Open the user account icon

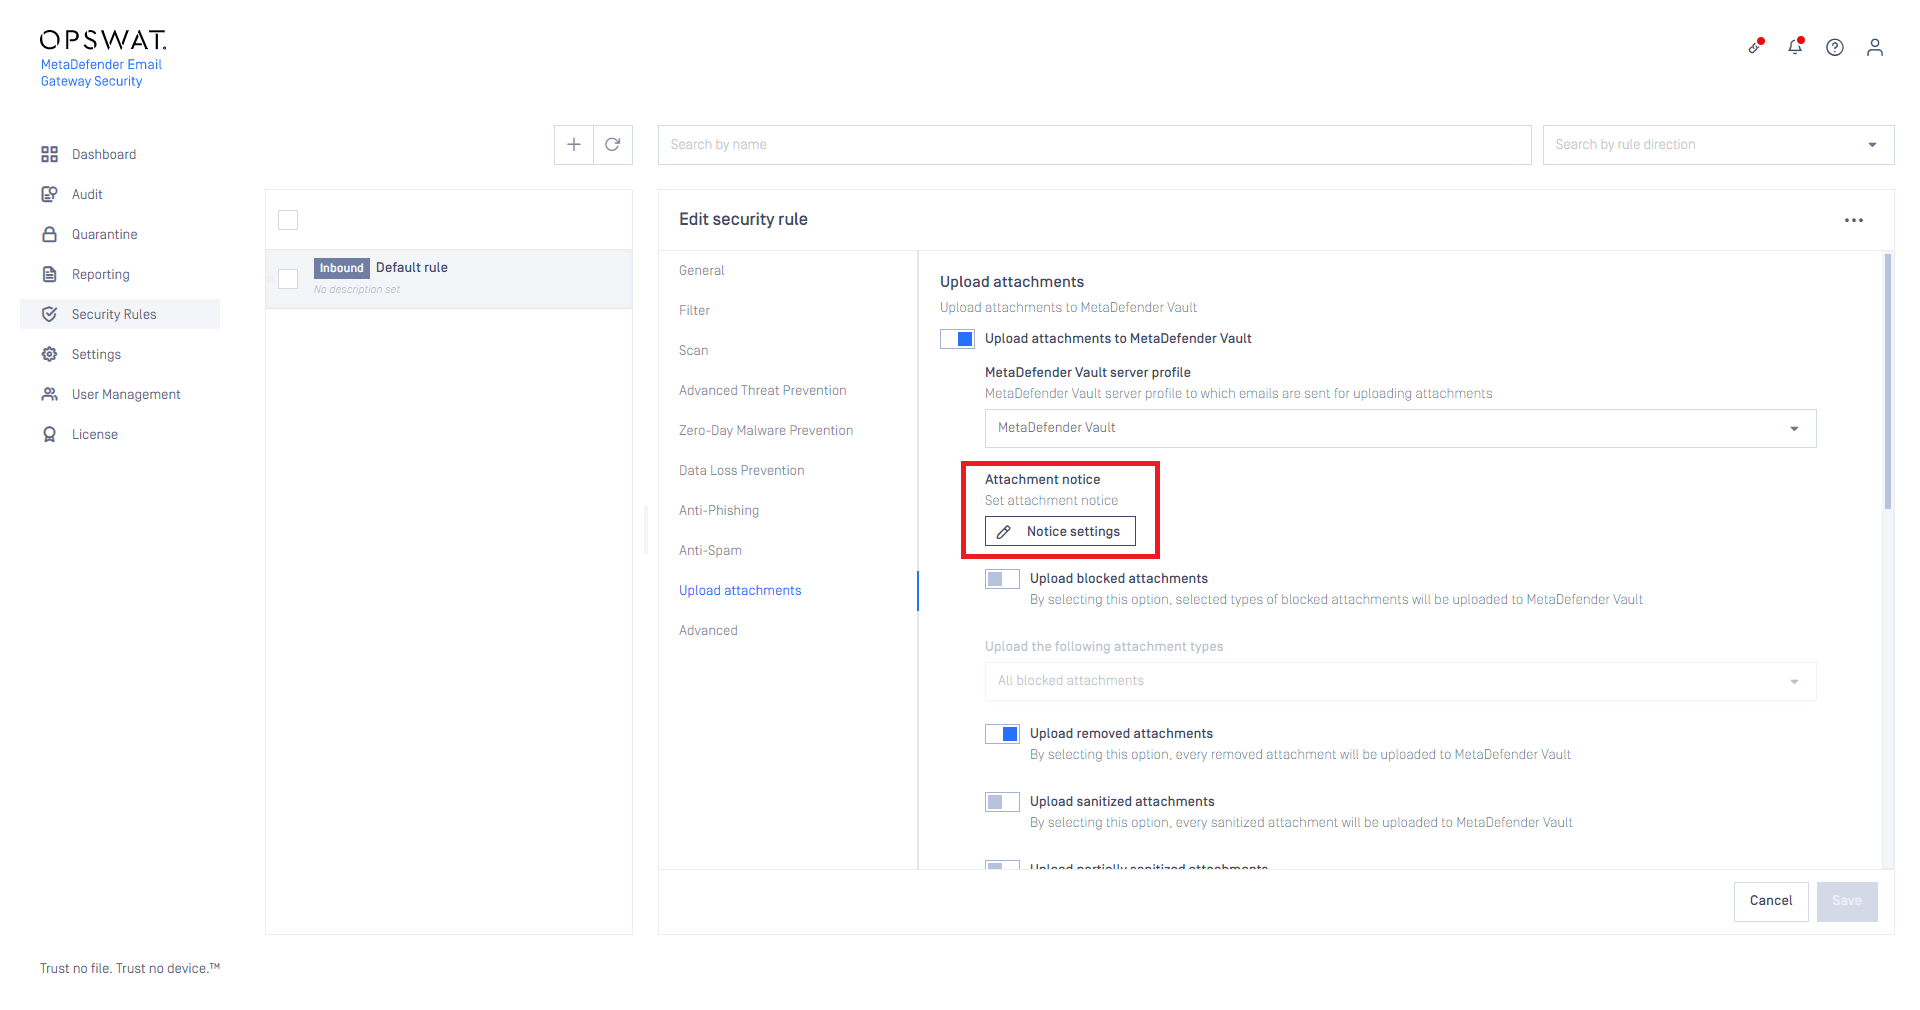tap(1875, 47)
